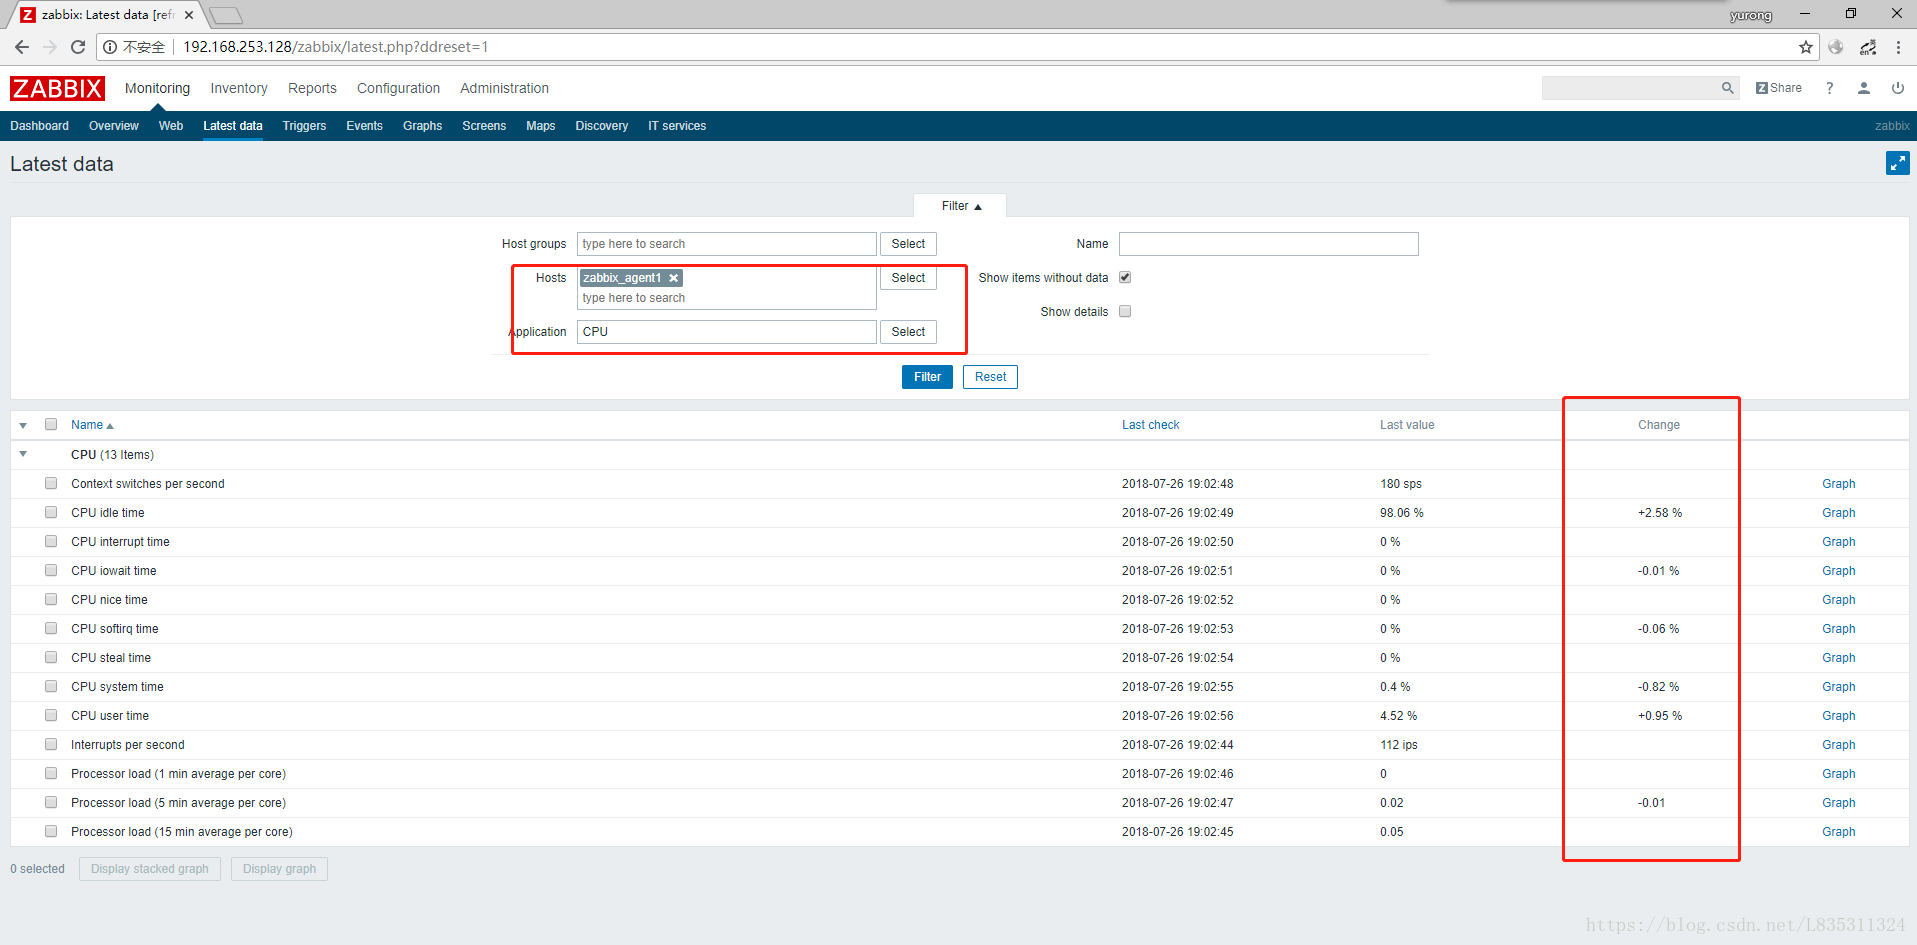Click browser forward arrow
The height and width of the screenshot is (945, 1917).
pos(50,47)
